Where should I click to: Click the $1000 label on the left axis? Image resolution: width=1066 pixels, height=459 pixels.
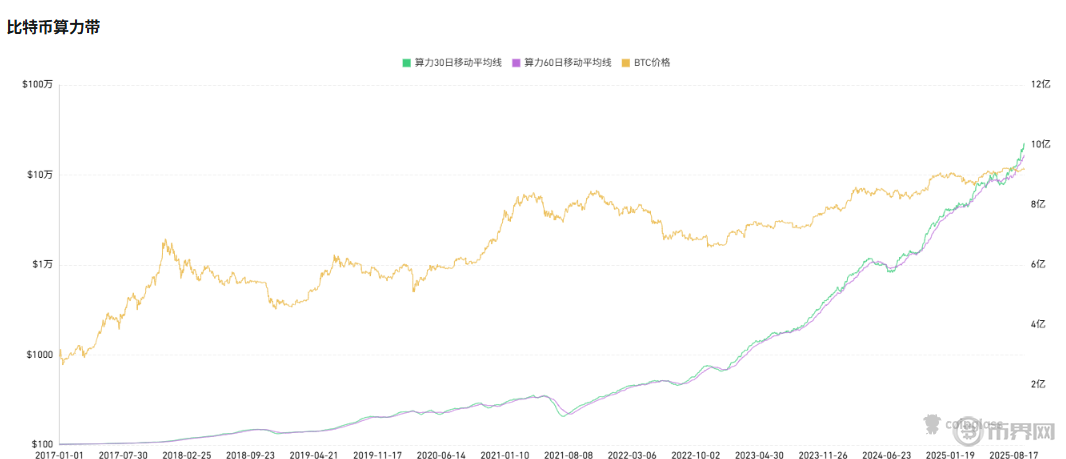[x=39, y=354]
